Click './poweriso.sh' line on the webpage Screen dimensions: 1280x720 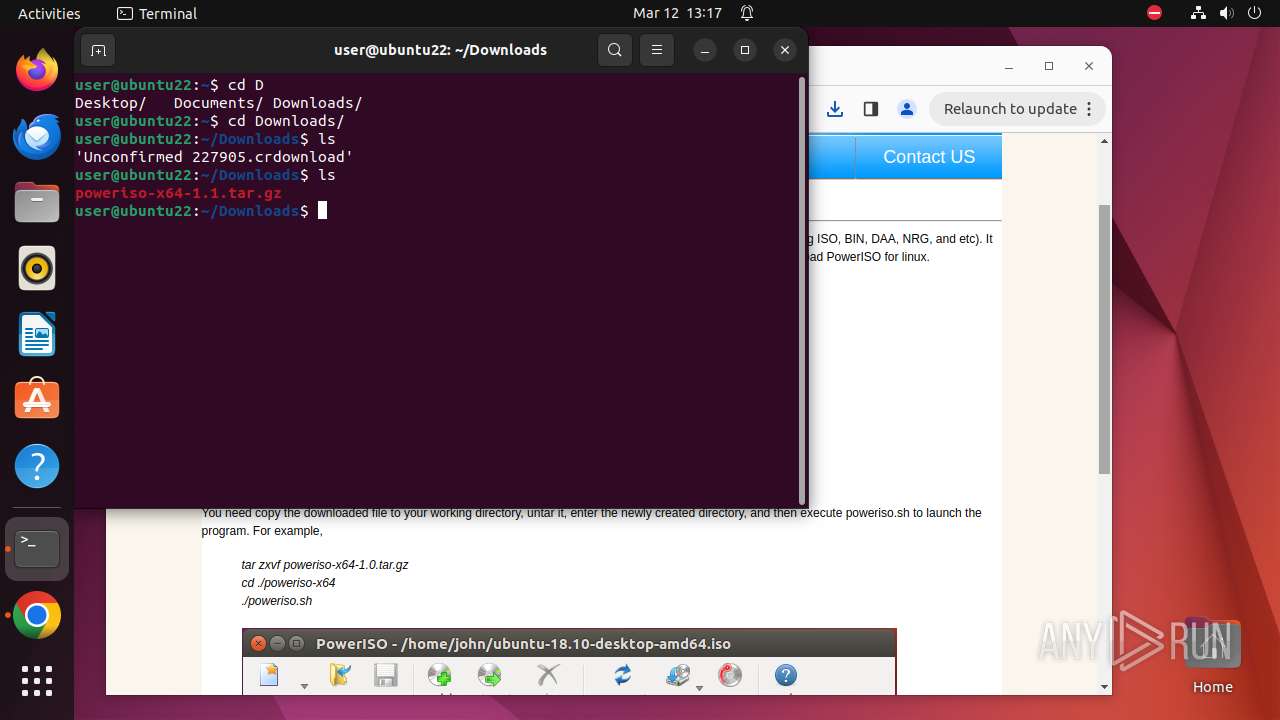[x=277, y=601]
